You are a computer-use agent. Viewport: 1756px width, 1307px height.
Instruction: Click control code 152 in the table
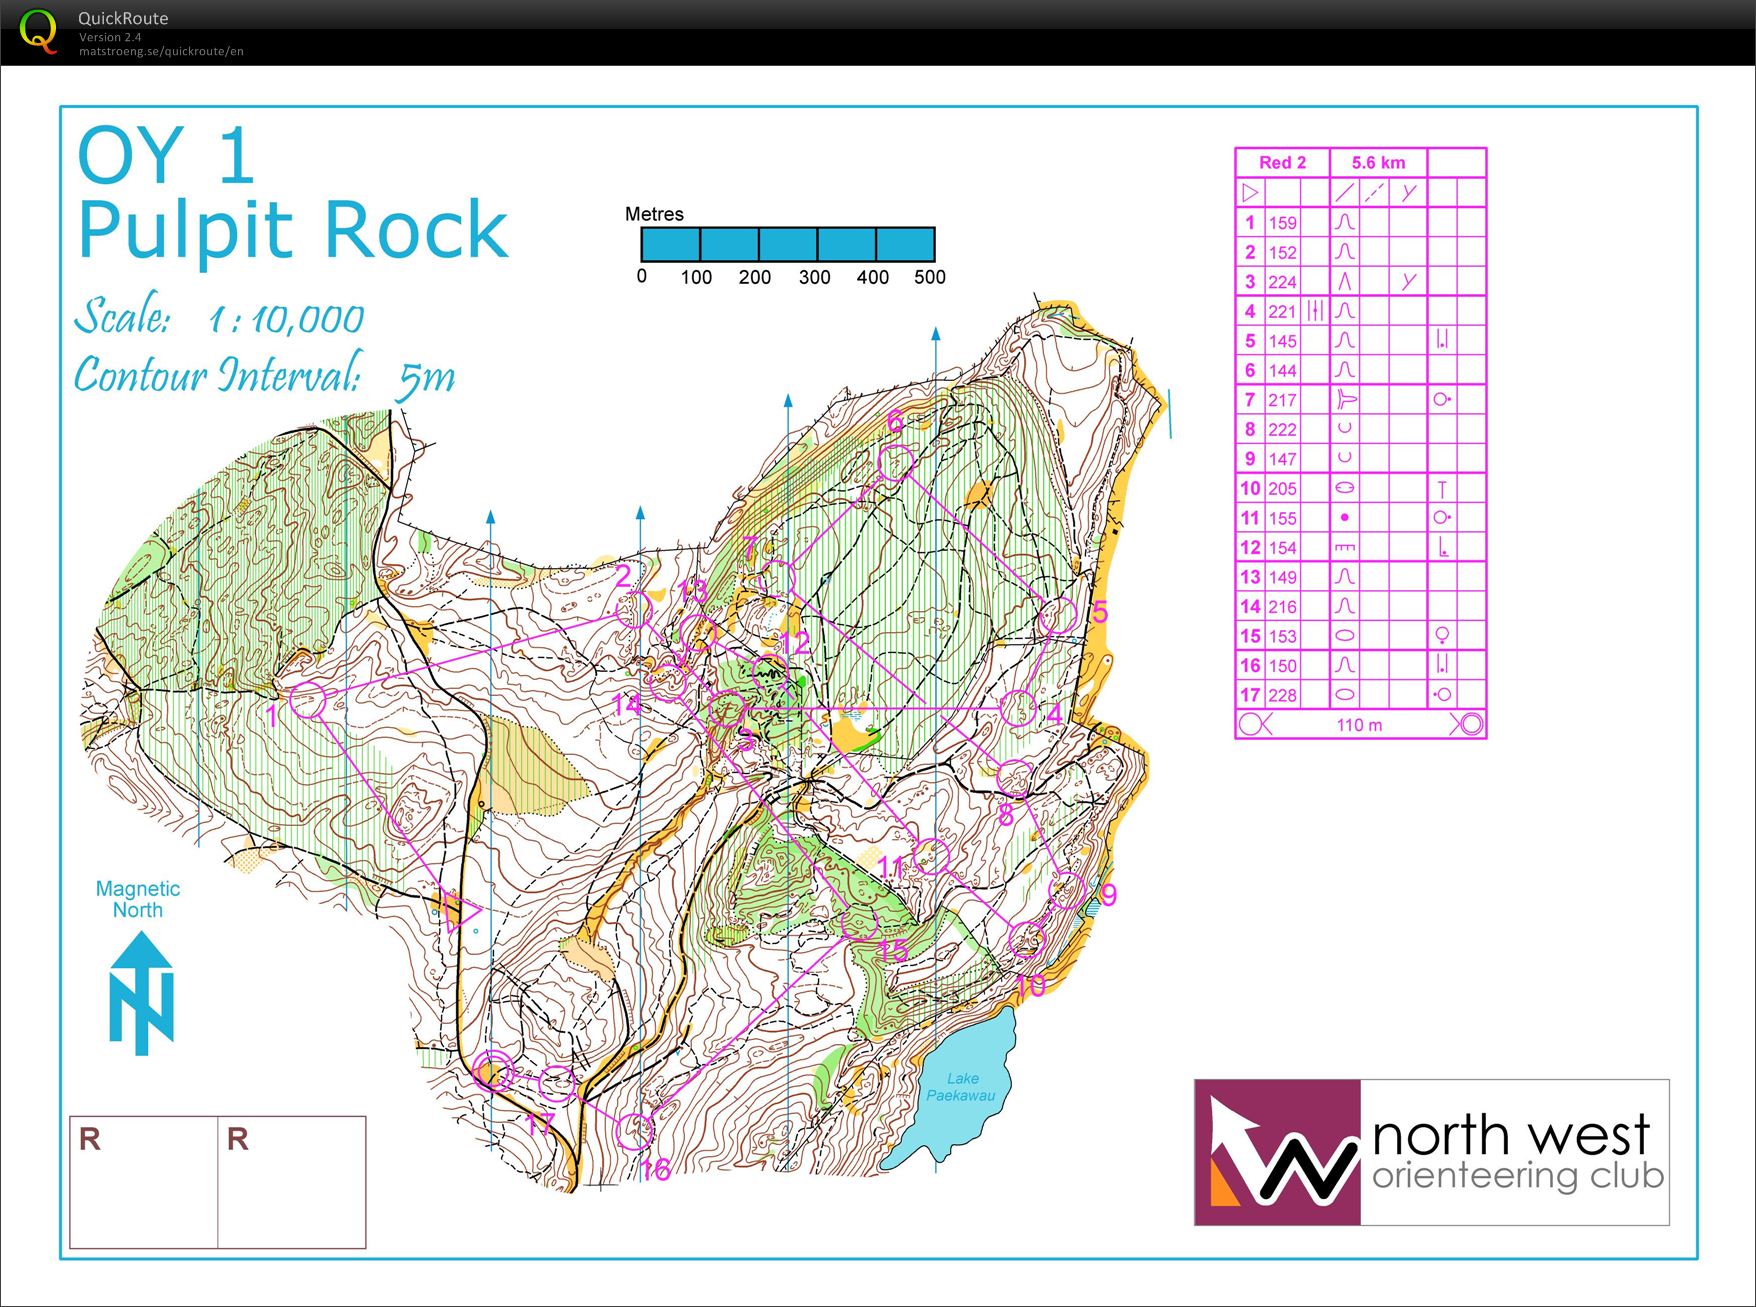1283,253
